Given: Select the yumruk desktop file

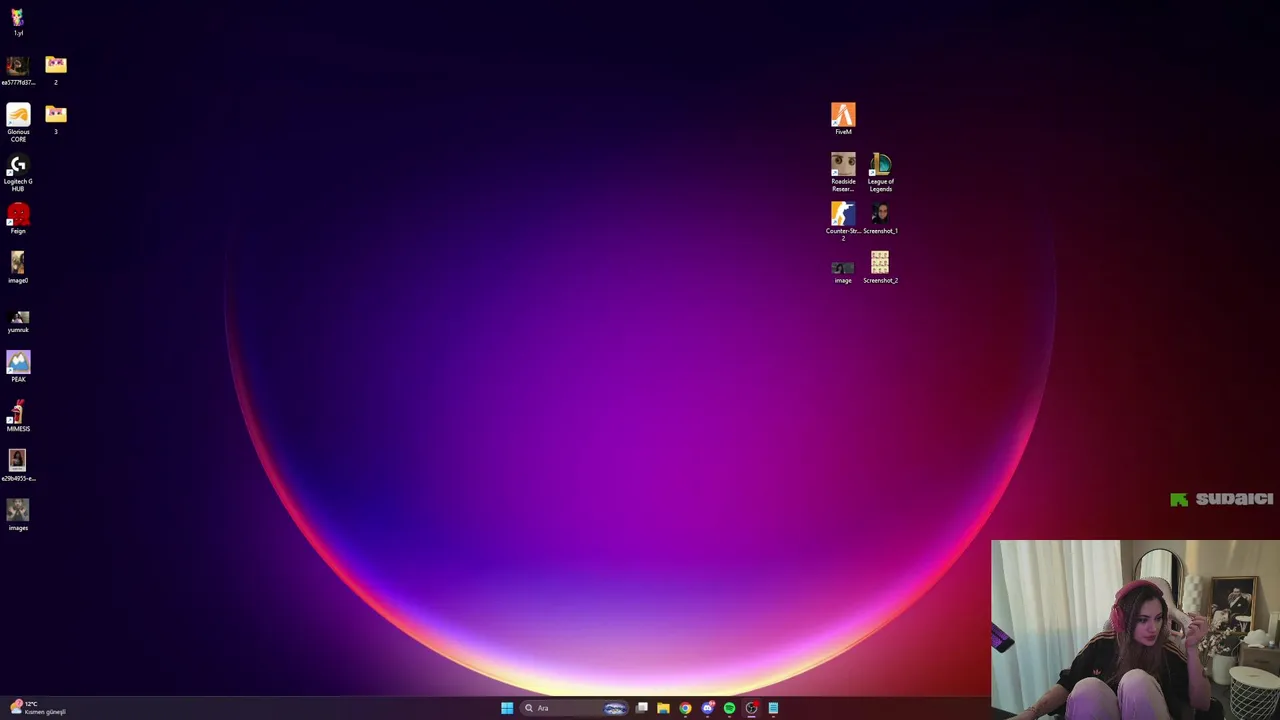Looking at the screenshot, I should click(x=18, y=320).
